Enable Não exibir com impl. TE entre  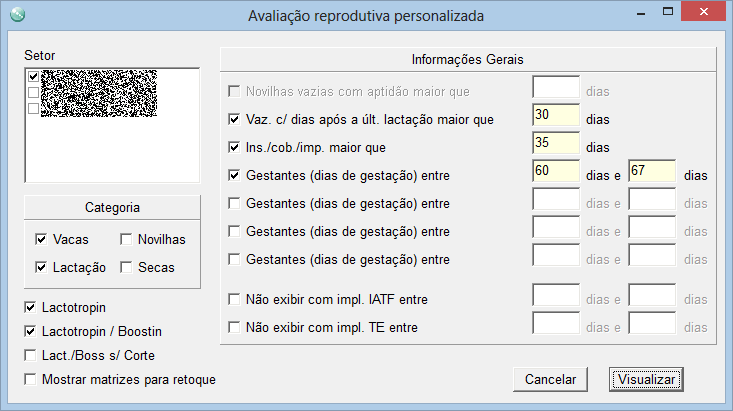tap(234, 327)
